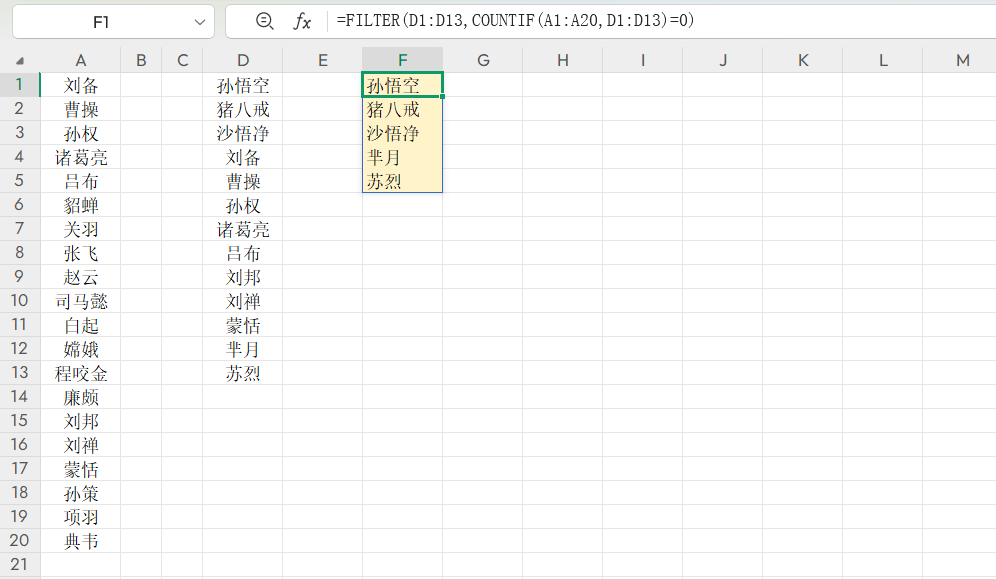The height and width of the screenshot is (579, 996).
Task: Select the cell containing 孙悟空 in column D
Action: click(242, 85)
